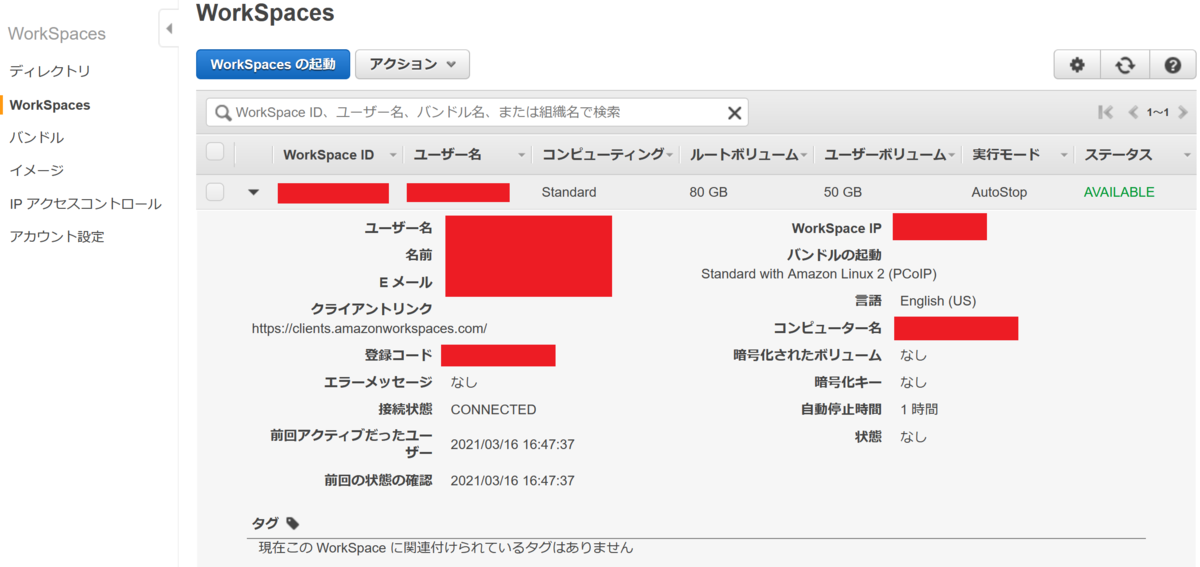This screenshot has height=567, width=1200.
Task: Toggle the select-all checkbox in the table header
Action: click(x=215, y=152)
